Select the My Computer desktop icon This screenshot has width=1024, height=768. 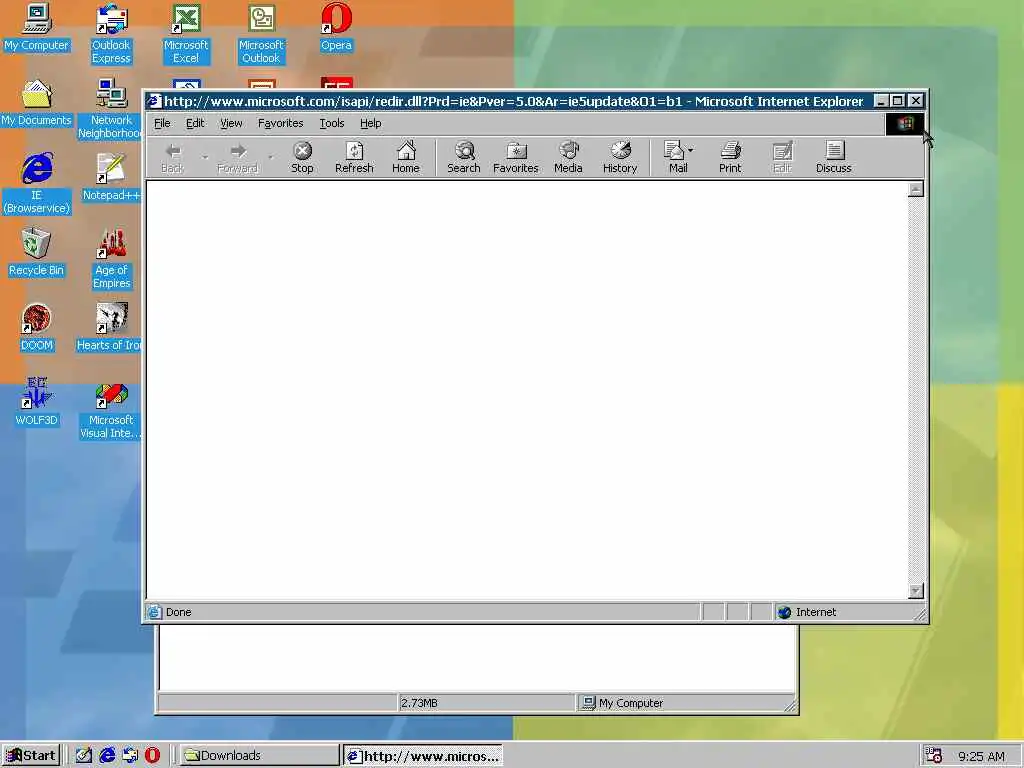[36, 28]
